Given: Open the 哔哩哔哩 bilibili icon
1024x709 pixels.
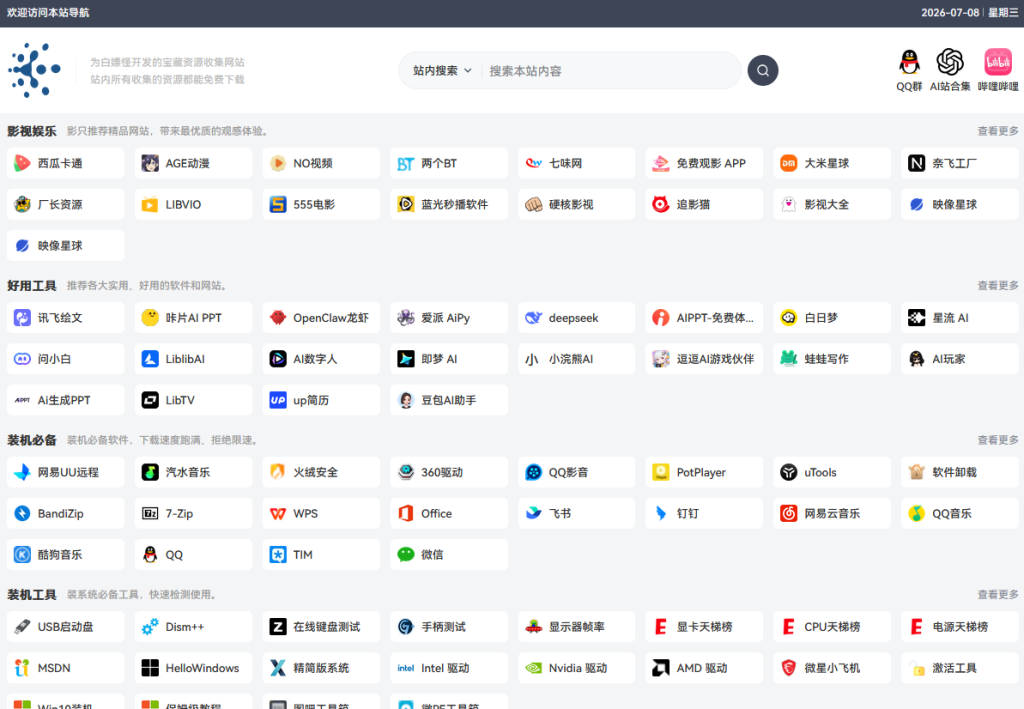Looking at the screenshot, I should (x=998, y=62).
